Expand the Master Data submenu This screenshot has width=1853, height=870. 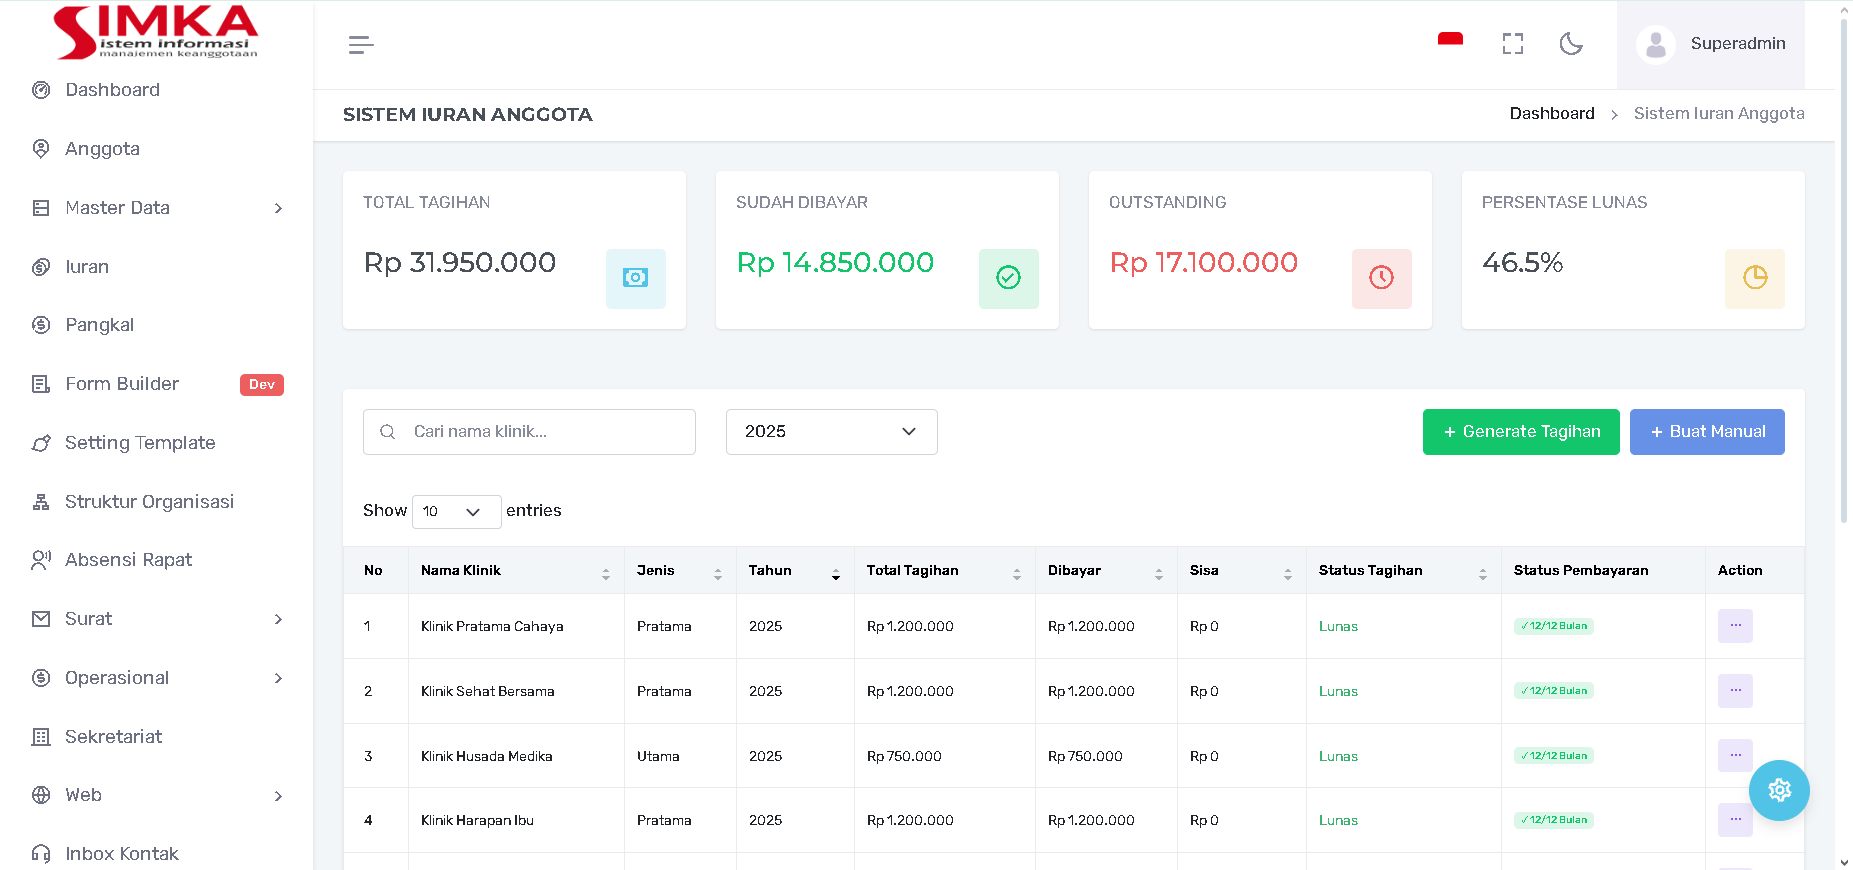[157, 208]
